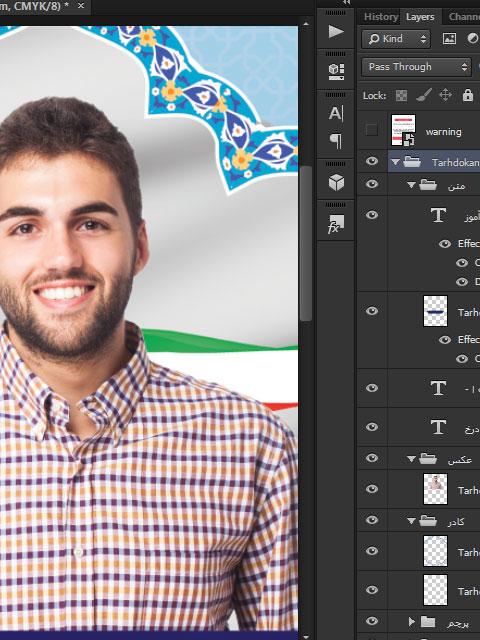Open the Paragraph panel icon
Viewport: 480px width, 640px height.
(x=336, y=141)
